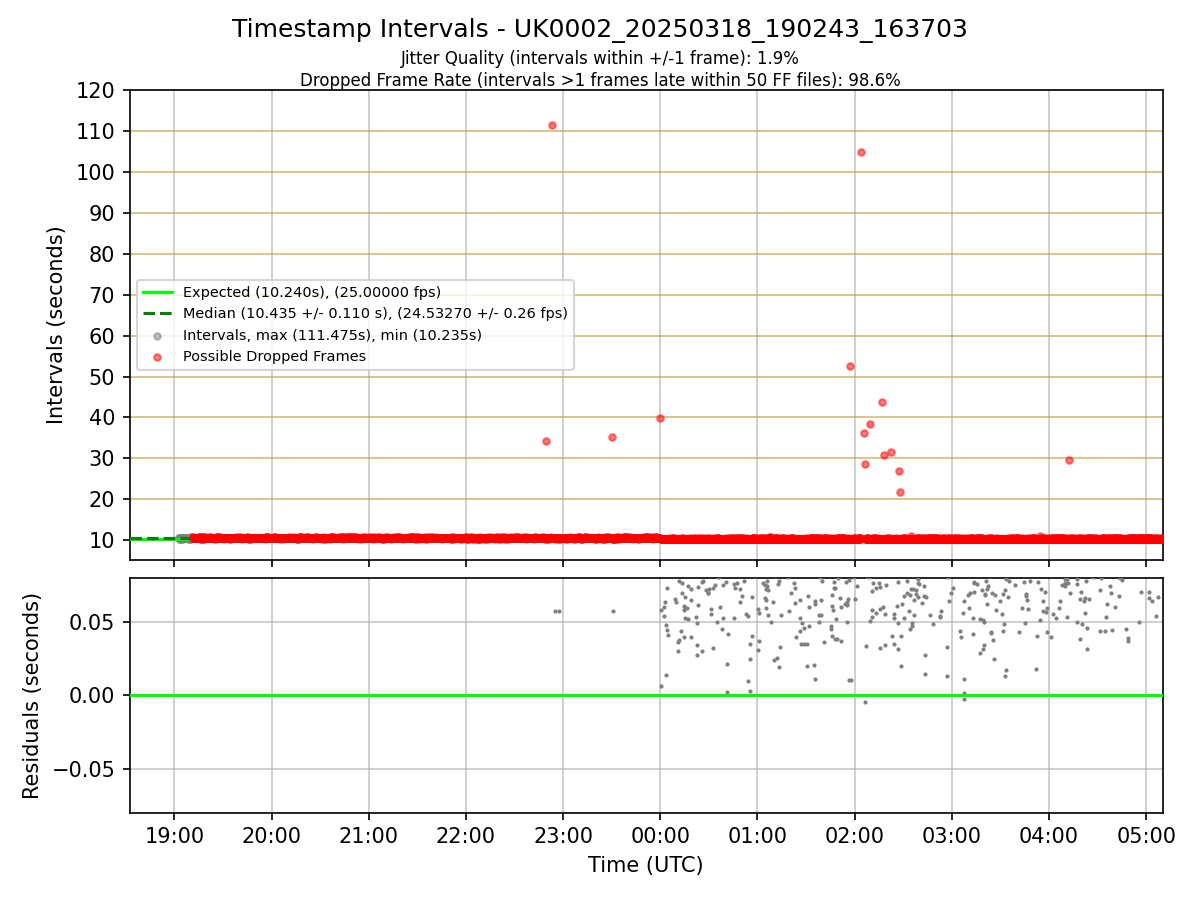Click the solid green Expected line sample in the legend

158,292
